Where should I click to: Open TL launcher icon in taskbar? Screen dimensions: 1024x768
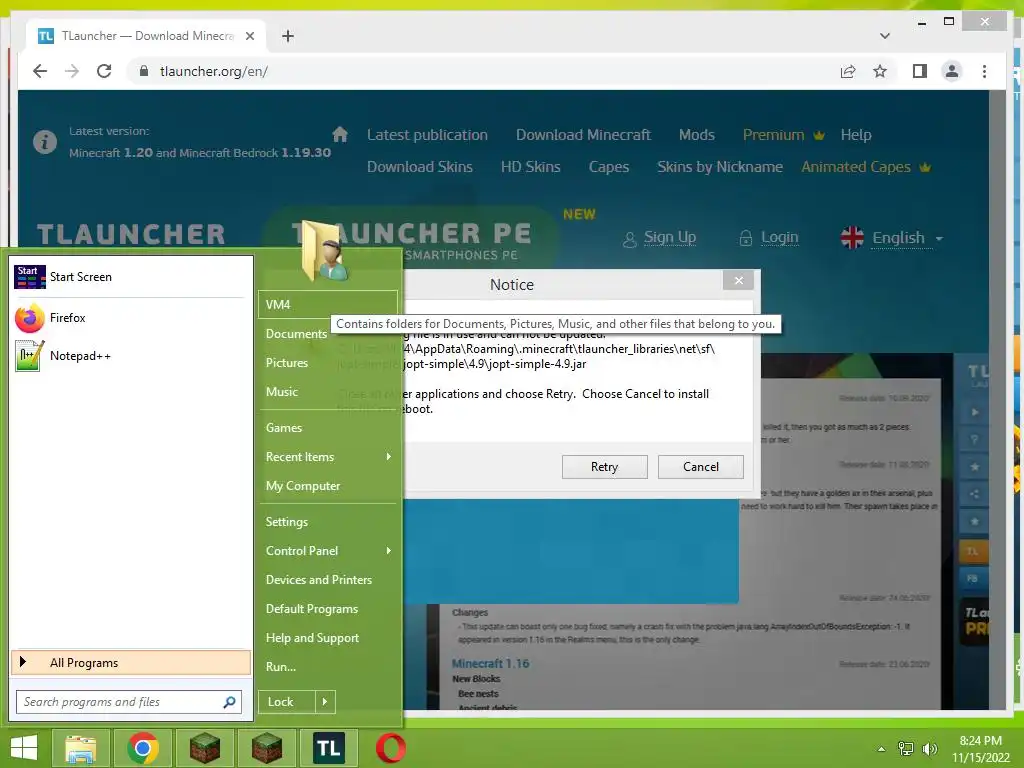[328, 748]
